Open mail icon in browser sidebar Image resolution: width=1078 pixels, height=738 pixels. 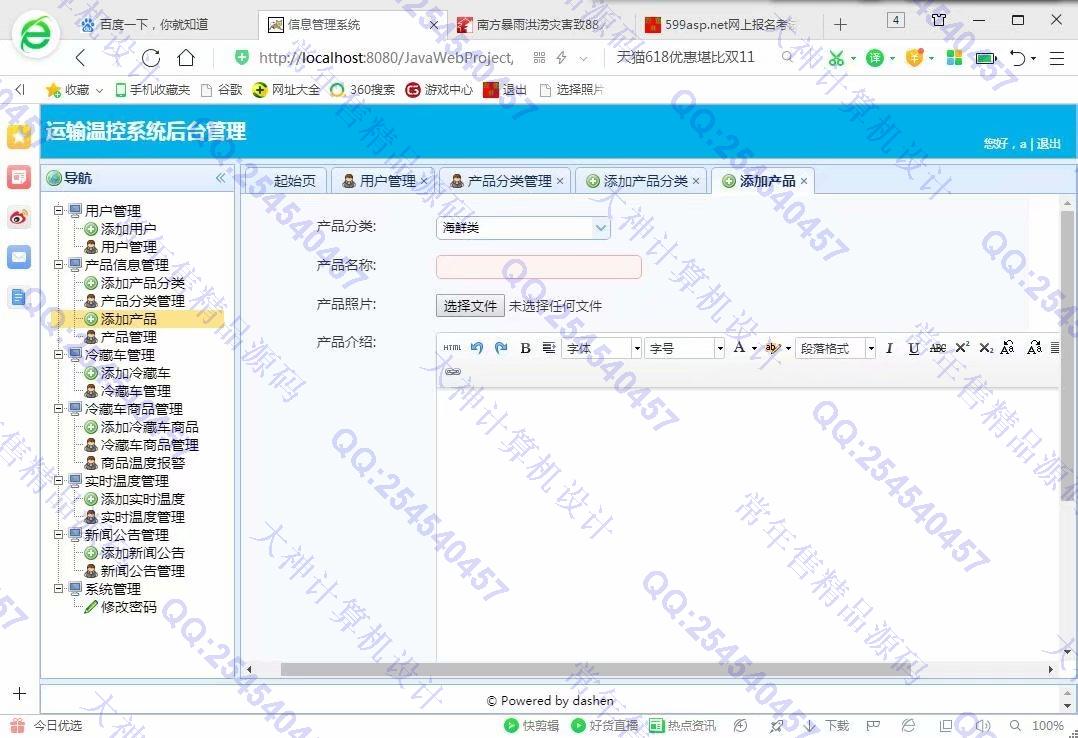[19, 257]
